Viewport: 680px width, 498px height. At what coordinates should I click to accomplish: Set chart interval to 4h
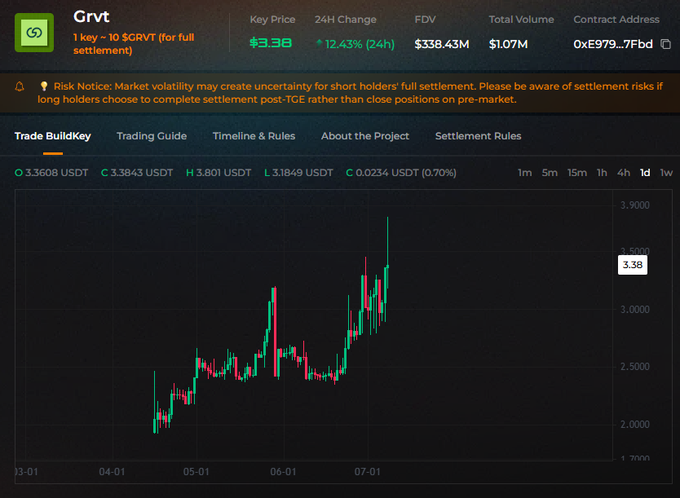[x=624, y=173]
